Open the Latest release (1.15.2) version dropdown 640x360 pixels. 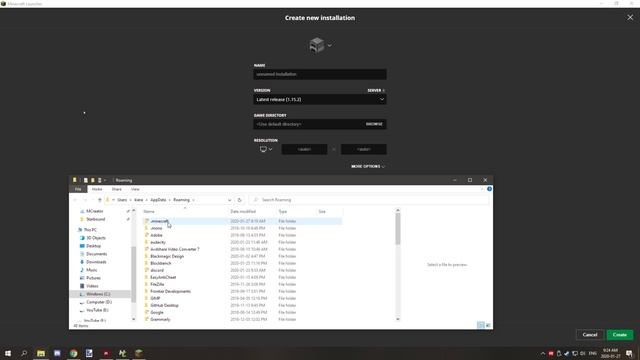tap(320, 99)
